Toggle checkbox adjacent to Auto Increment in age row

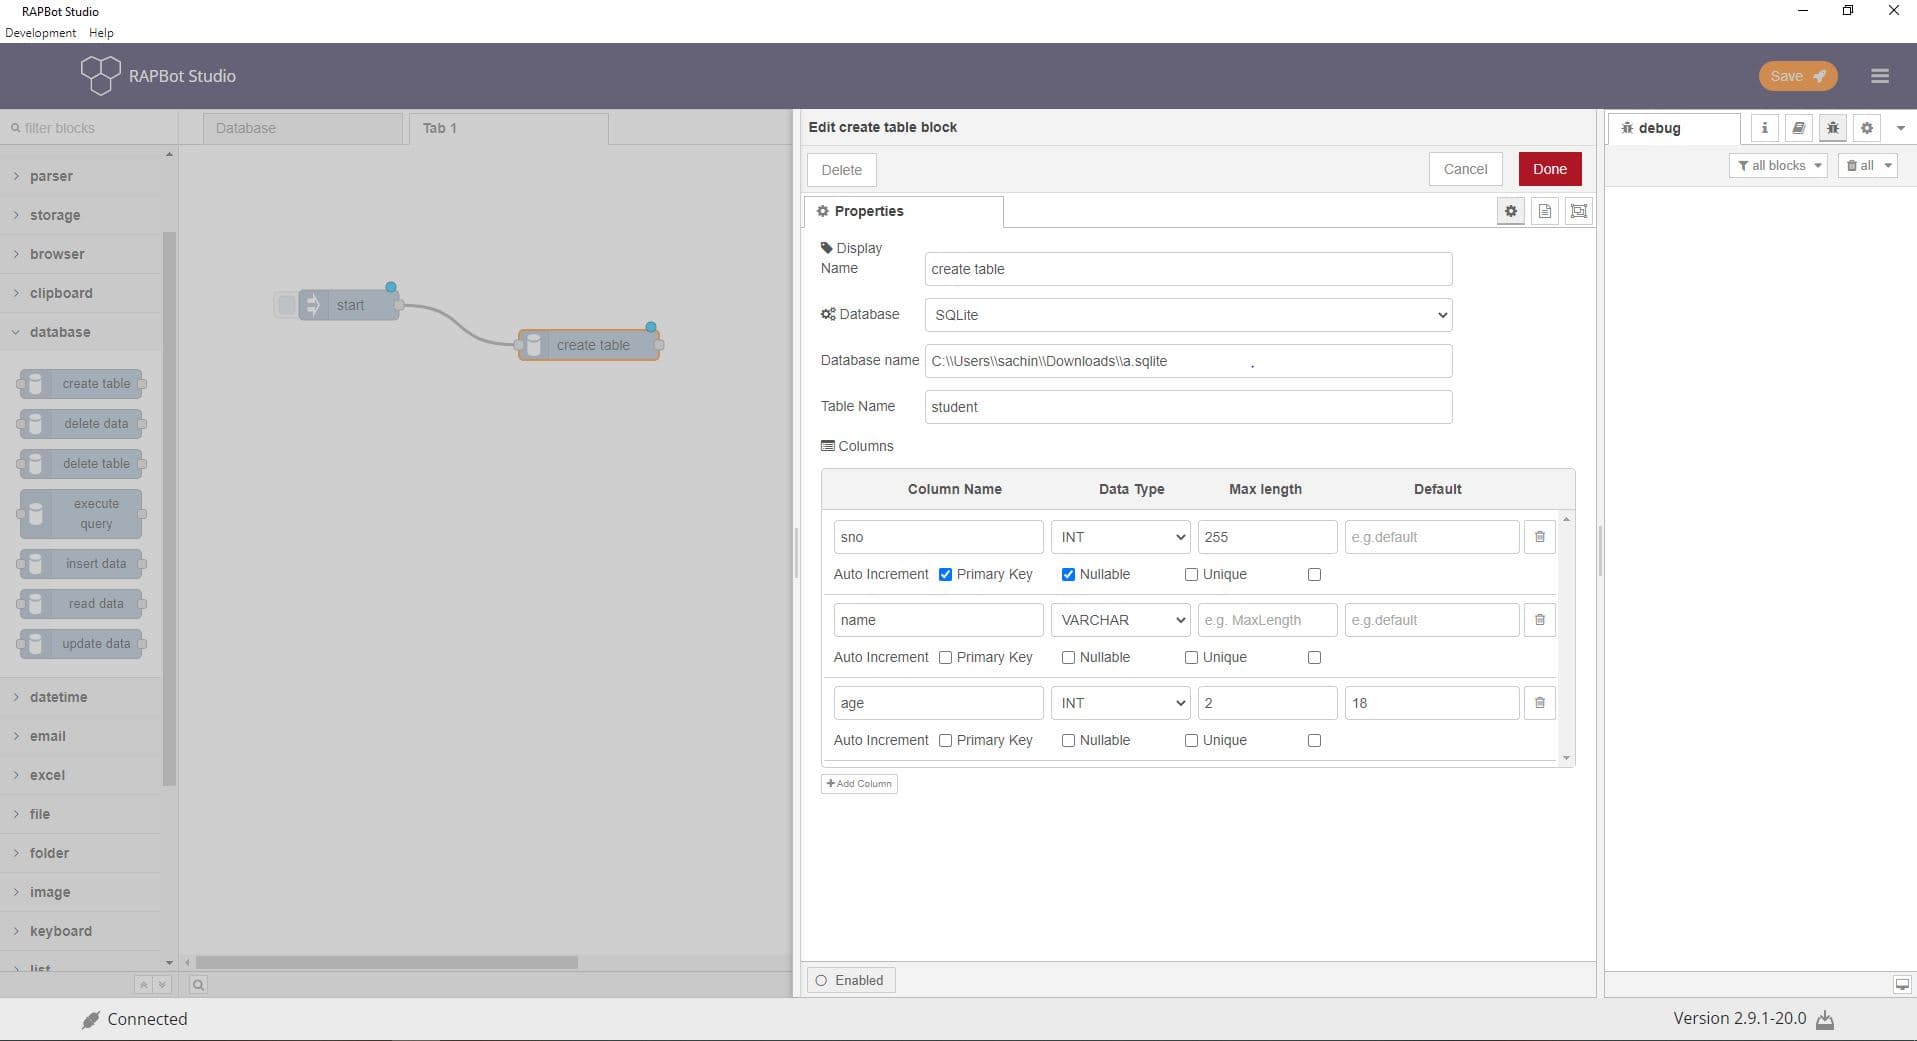click(x=945, y=740)
